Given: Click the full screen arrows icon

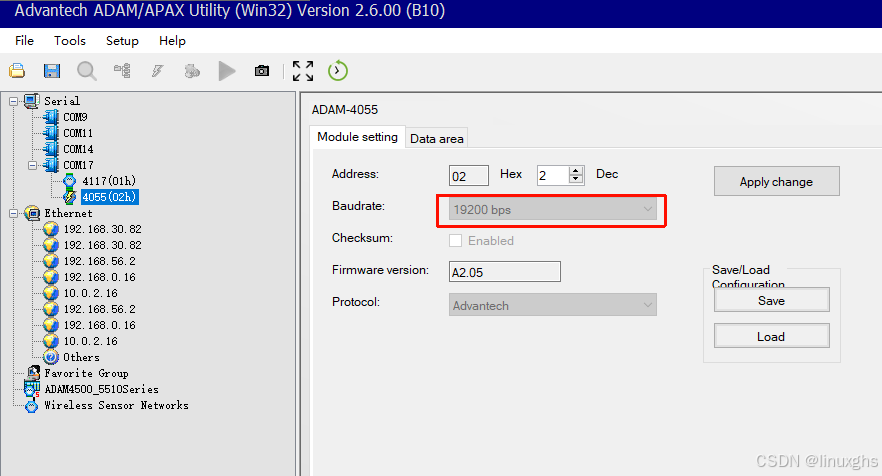Looking at the screenshot, I should click(303, 71).
